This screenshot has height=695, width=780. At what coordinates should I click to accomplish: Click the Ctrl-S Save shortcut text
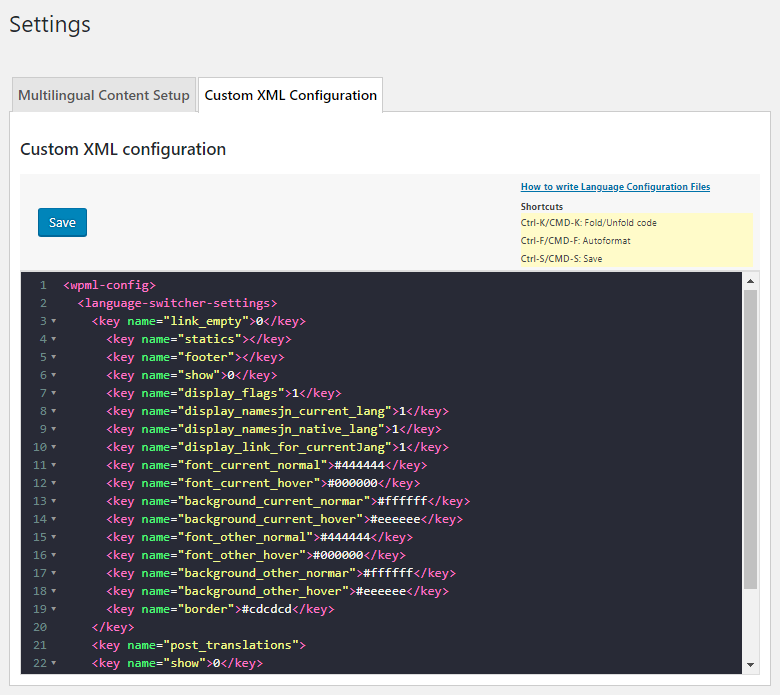click(x=561, y=259)
